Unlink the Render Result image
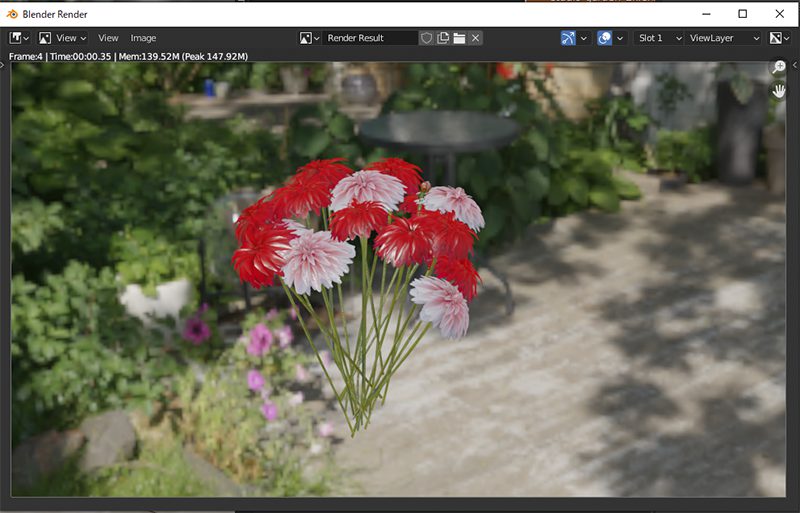This screenshot has height=513, width=800. point(476,38)
